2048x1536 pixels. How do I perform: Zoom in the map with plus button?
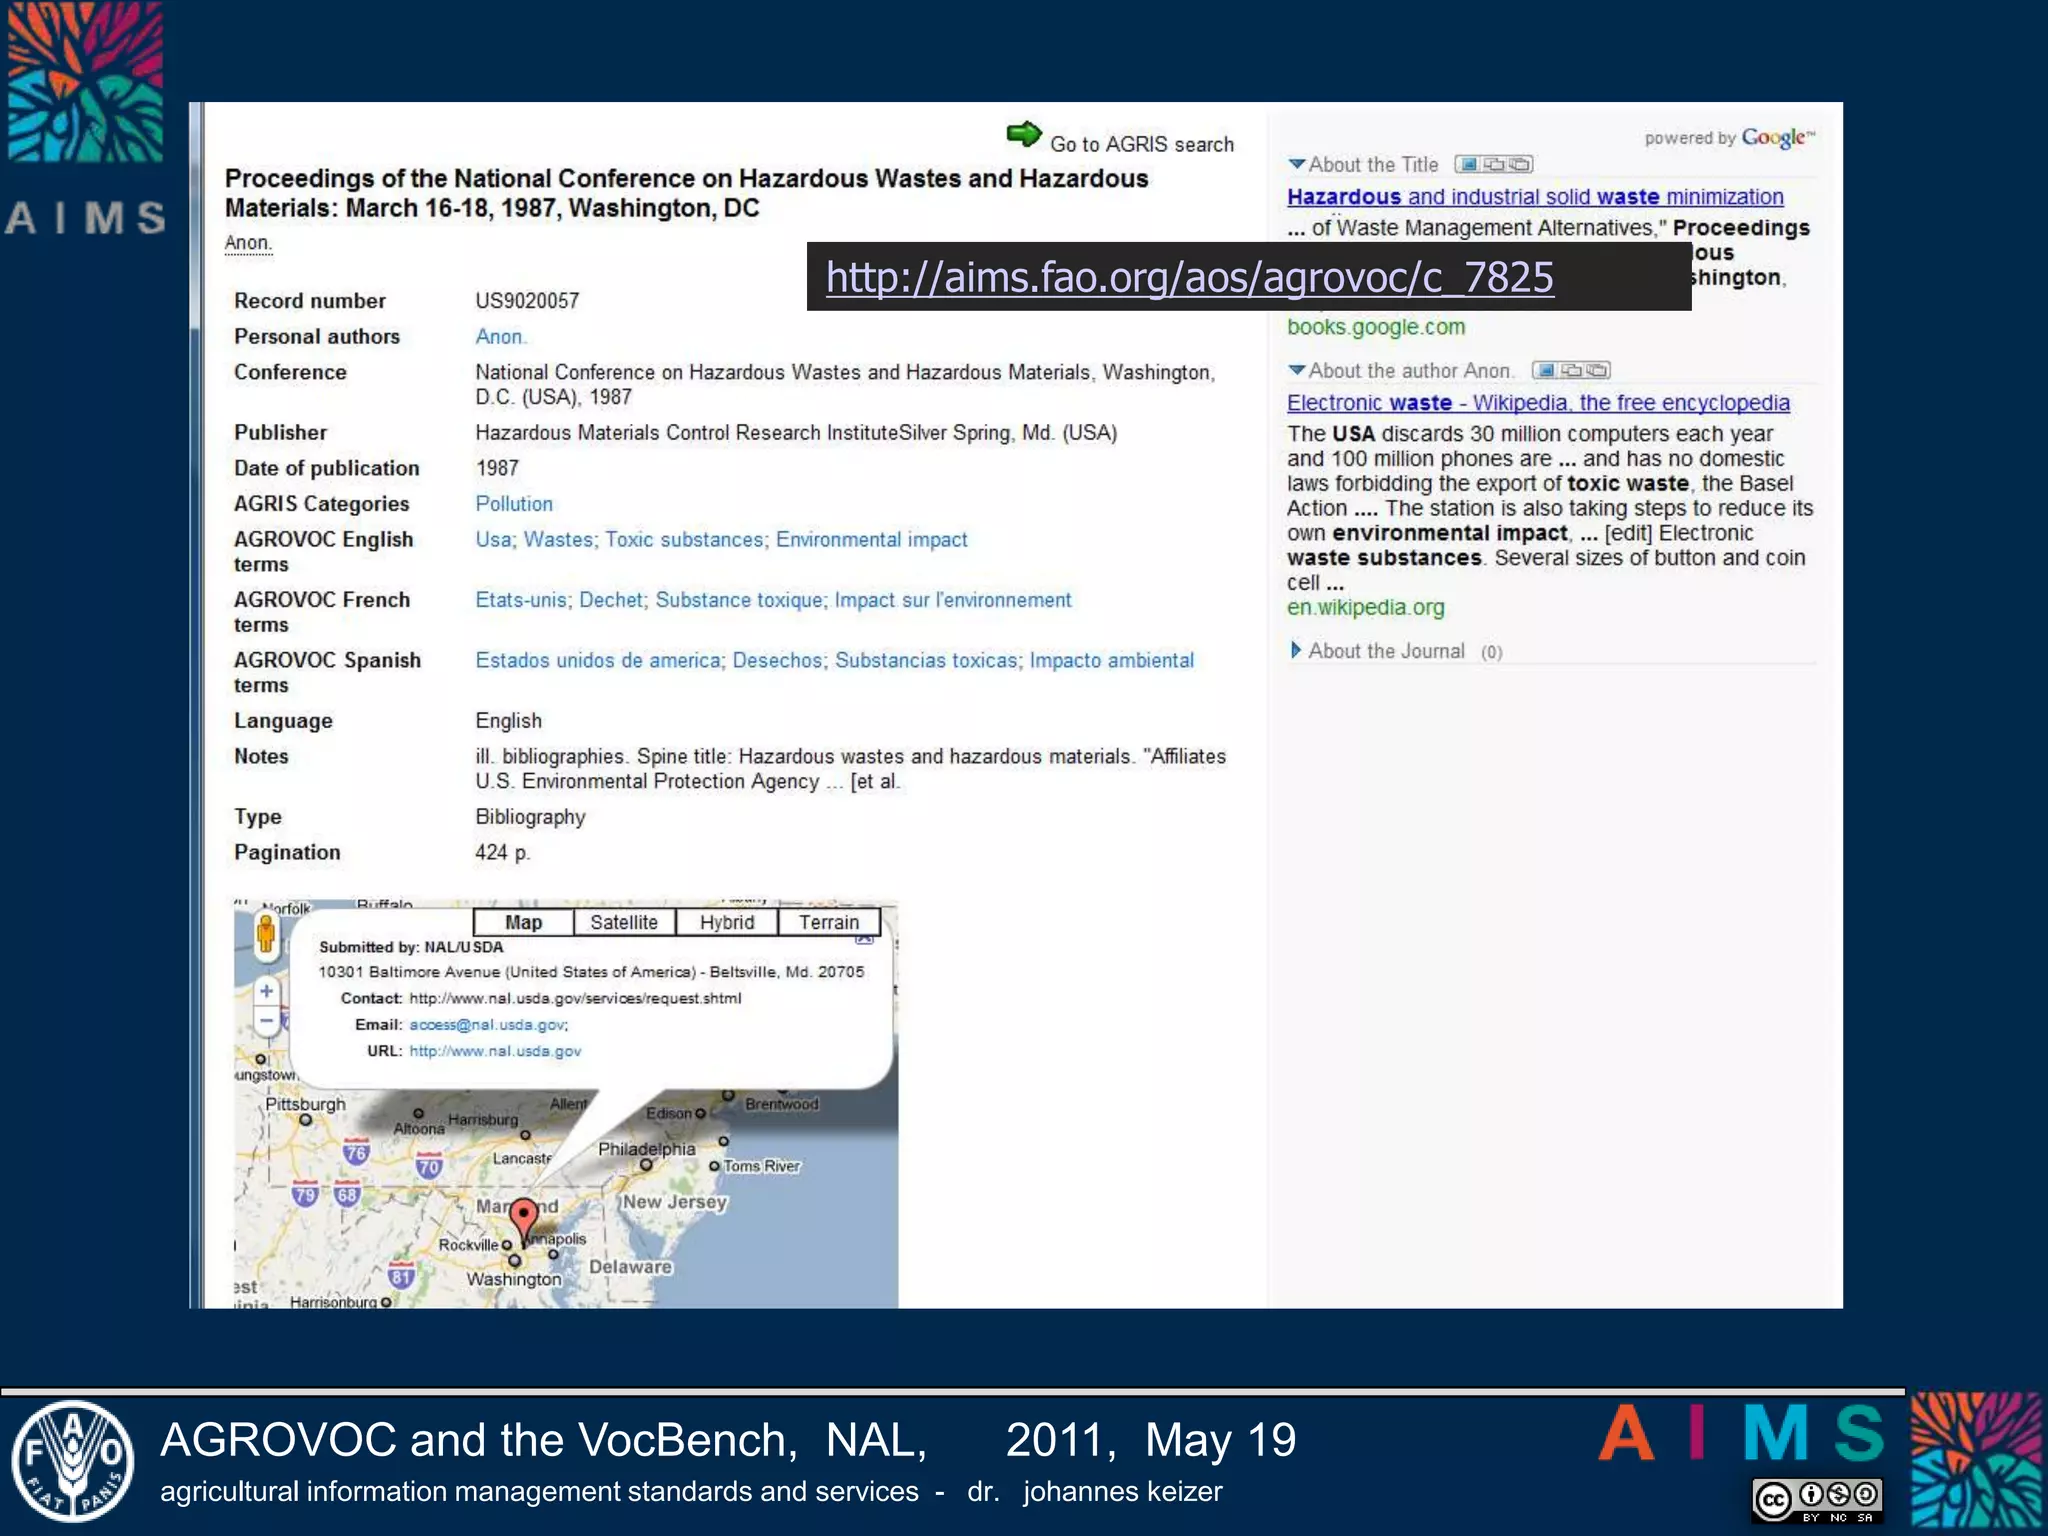coord(266,991)
